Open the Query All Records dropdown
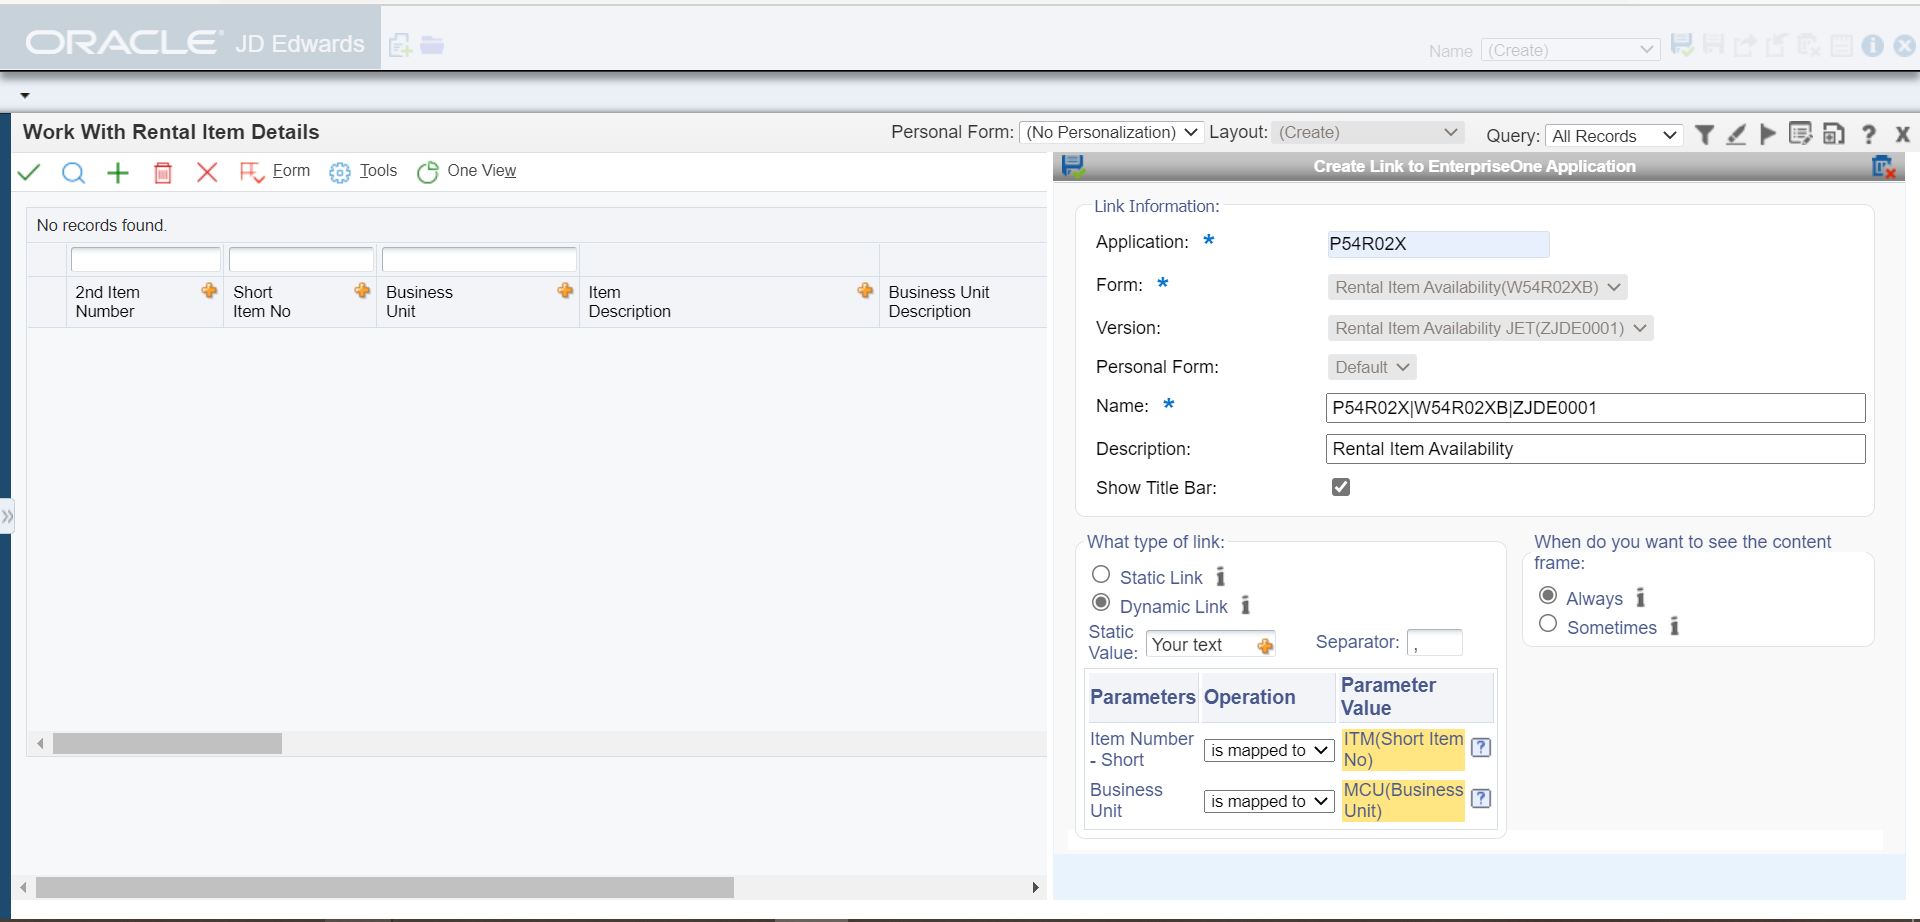The image size is (1920, 922). pos(1614,136)
